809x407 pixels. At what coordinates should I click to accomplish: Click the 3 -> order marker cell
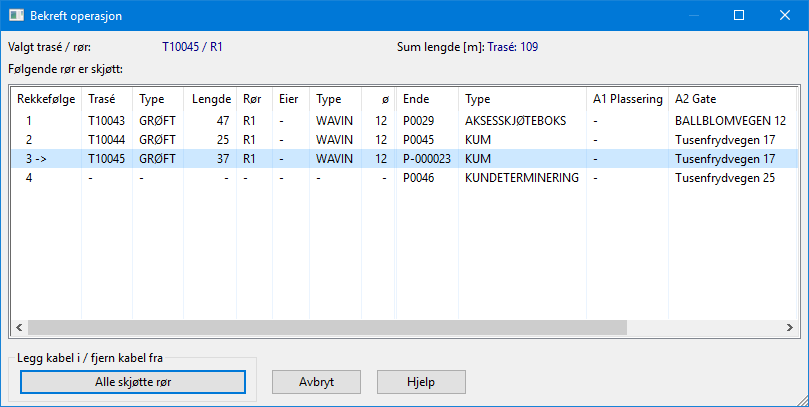[x=36, y=159]
